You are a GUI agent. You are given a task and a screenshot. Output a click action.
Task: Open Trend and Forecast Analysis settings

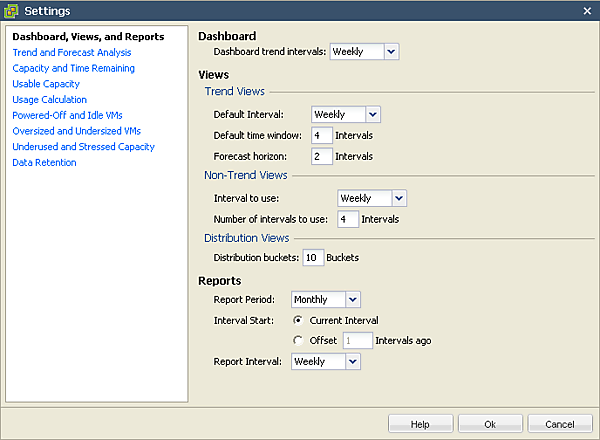[x=71, y=53]
